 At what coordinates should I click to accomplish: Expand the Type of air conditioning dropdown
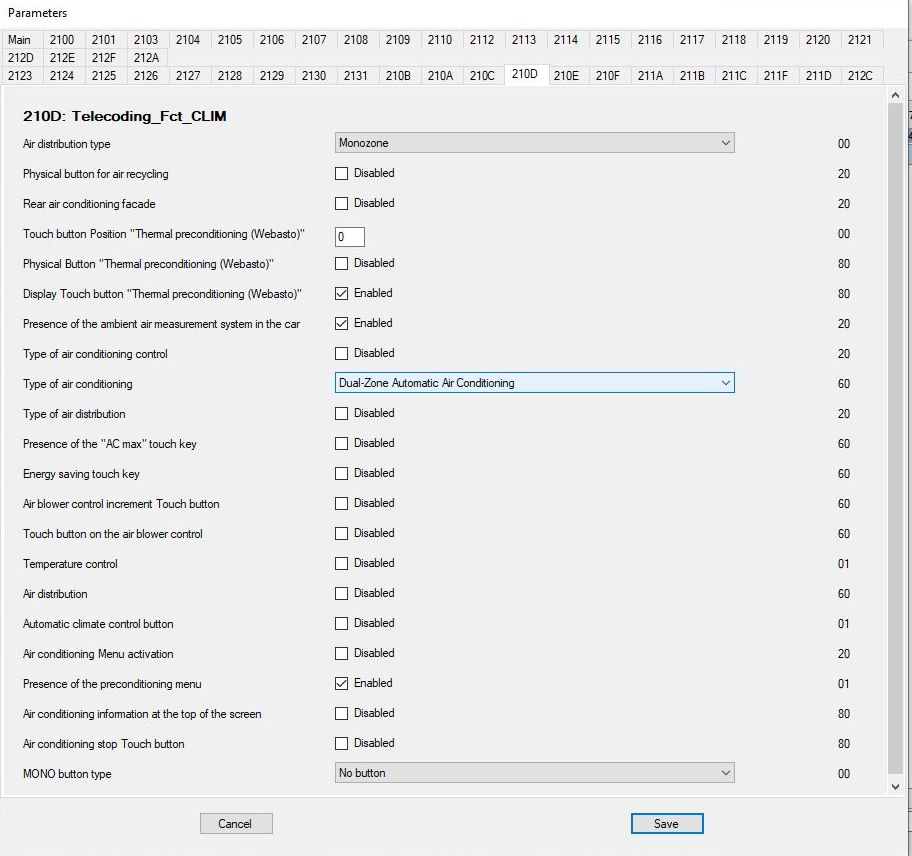click(x=534, y=383)
